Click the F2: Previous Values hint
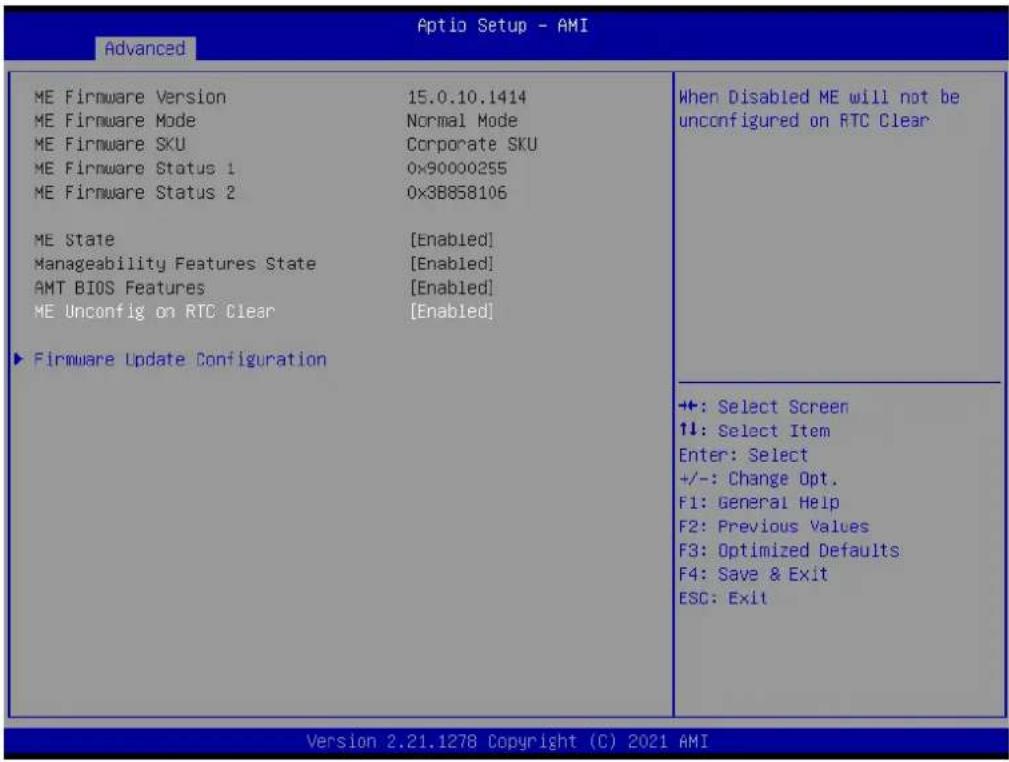This screenshot has height=762, width=1009. tap(774, 526)
